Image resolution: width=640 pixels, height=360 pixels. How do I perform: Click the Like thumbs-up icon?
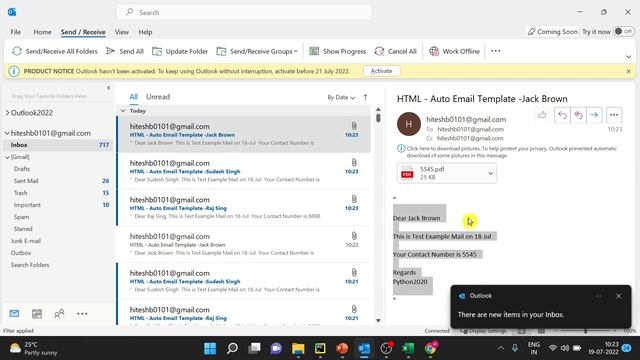pos(542,115)
